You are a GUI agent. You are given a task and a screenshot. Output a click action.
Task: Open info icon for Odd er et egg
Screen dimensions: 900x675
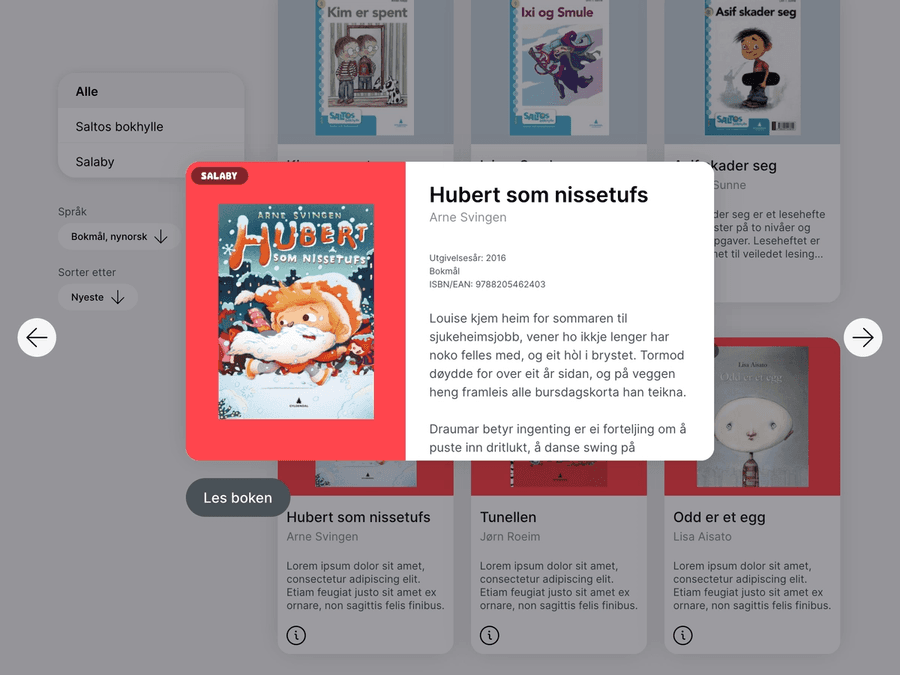click(683, 635)
